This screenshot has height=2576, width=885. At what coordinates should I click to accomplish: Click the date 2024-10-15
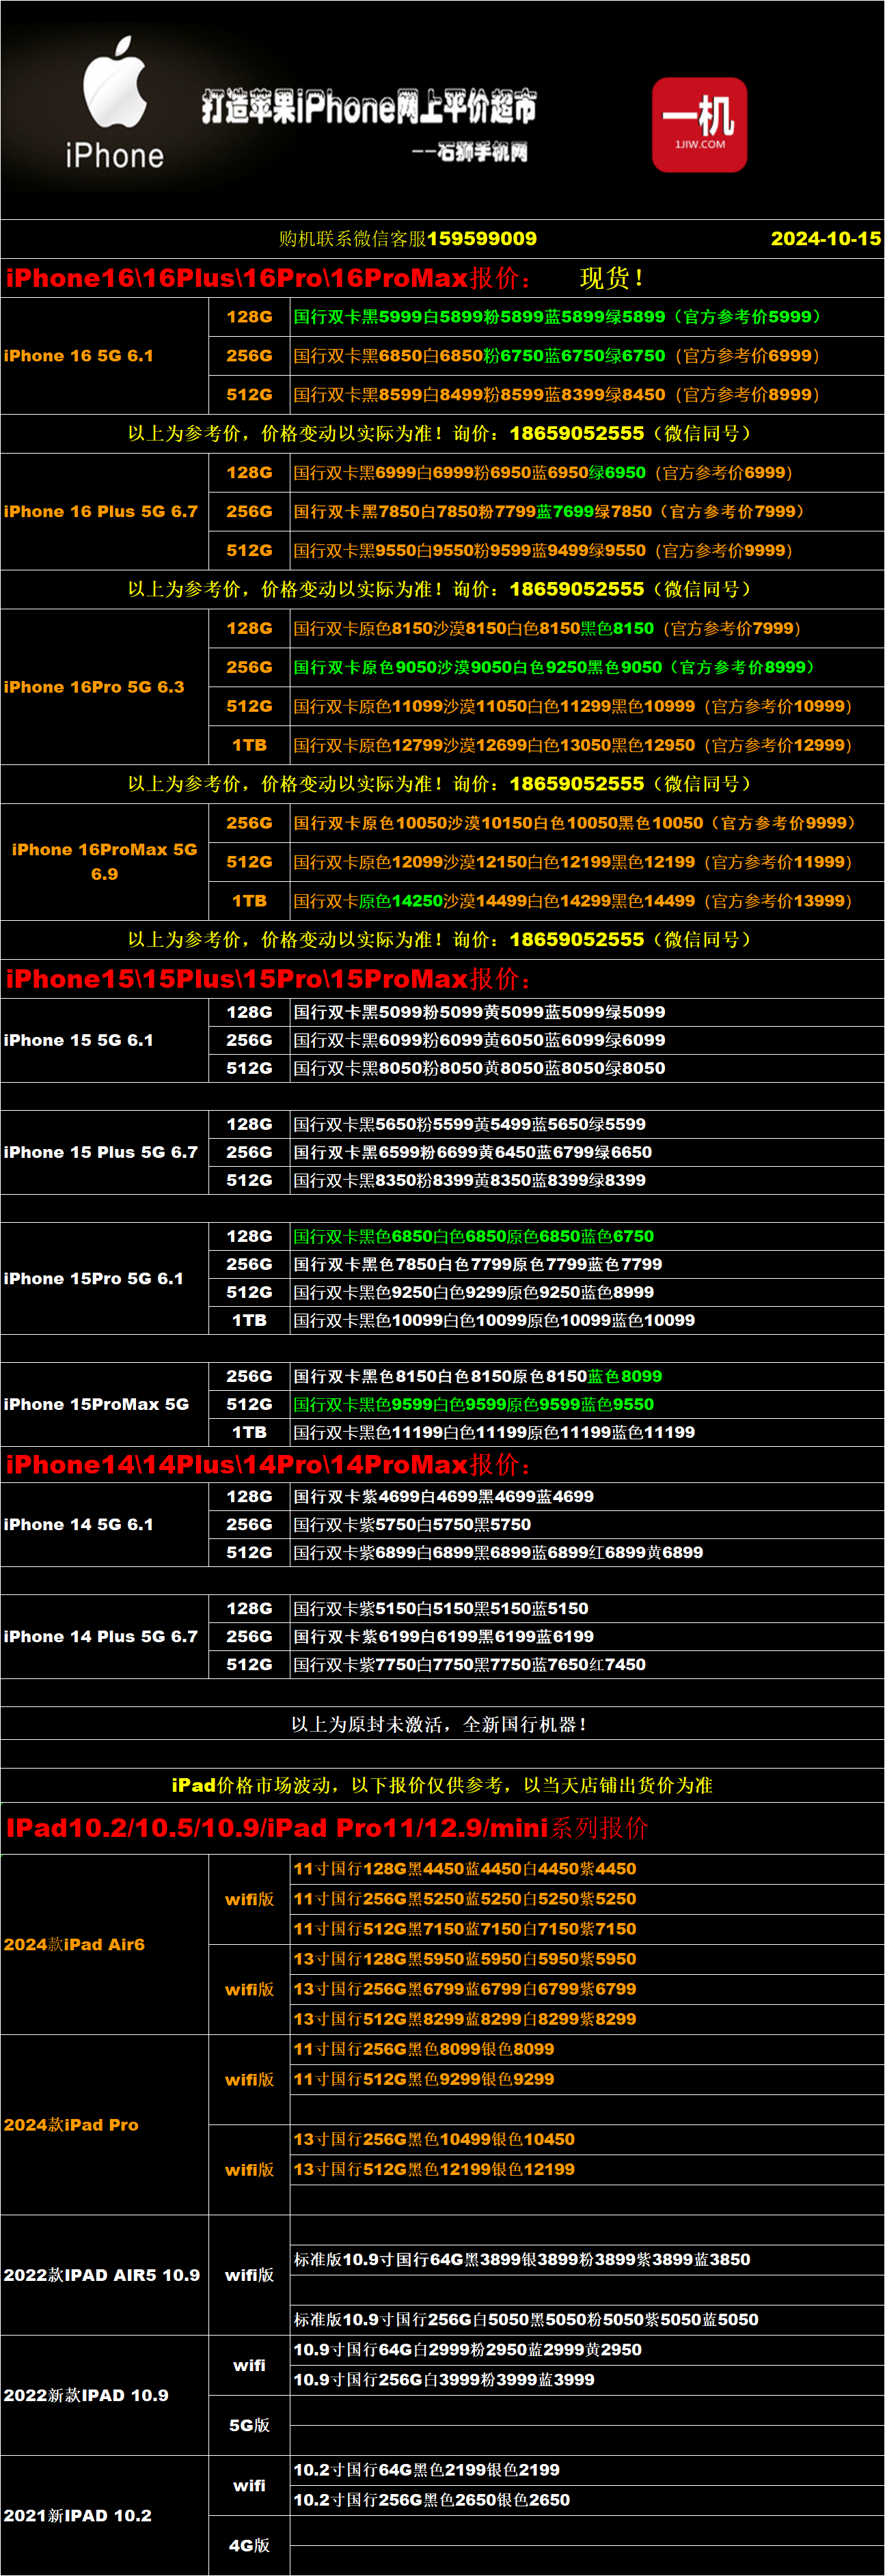click(826, 239)
